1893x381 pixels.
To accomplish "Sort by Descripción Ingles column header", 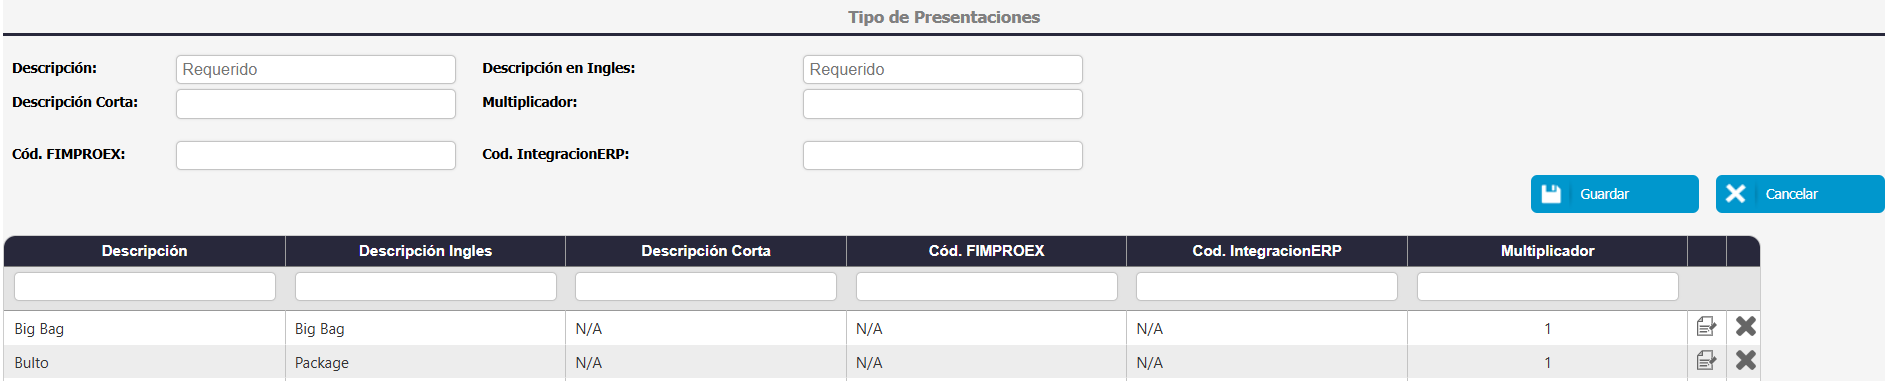I will click(425, 251).
